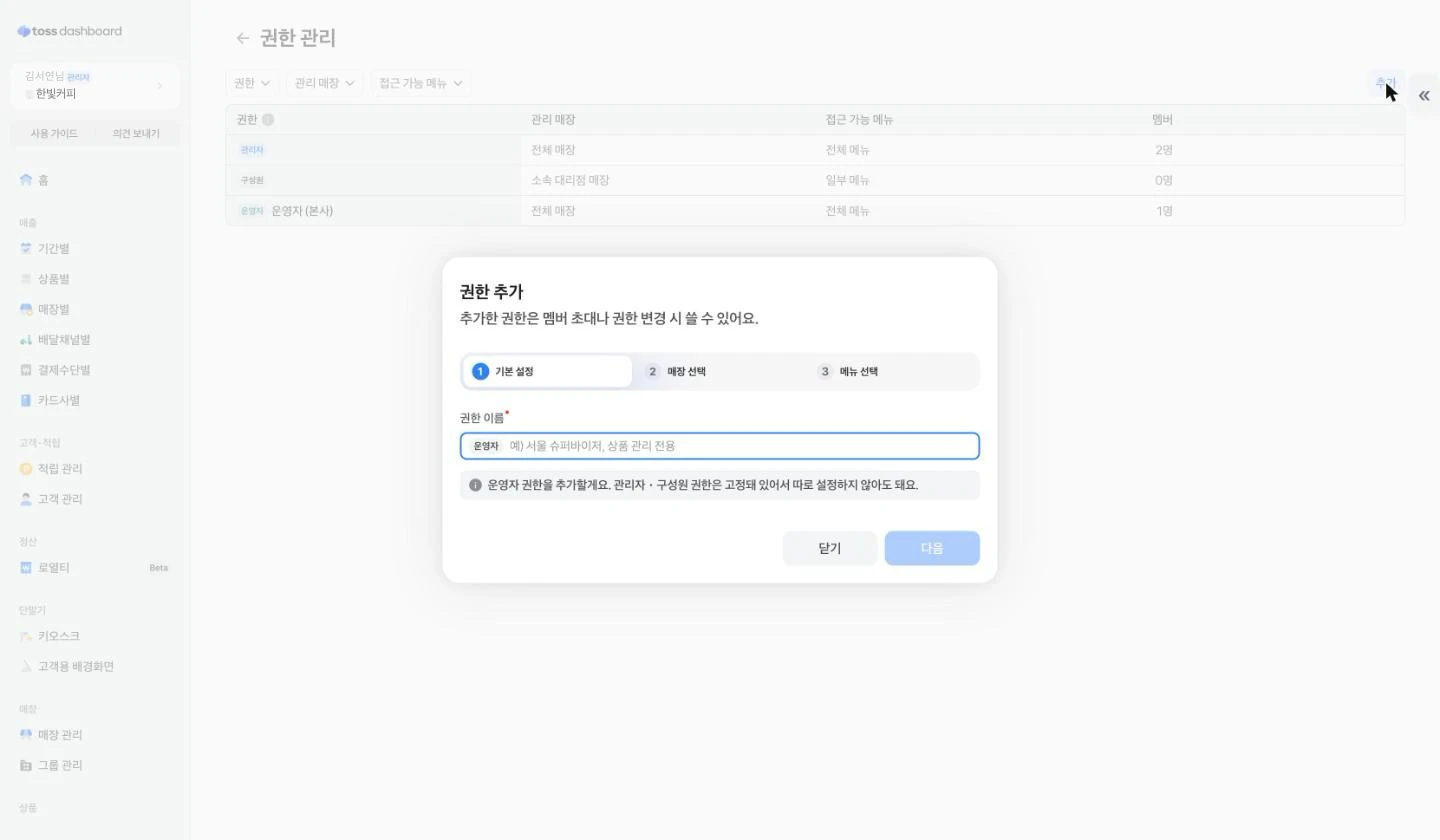The width and height of the screenshot is (1440, 840).
Task: Click the '접근 가능 메뉴' column header
Action: pyautogui.click(x=859, y=119)
